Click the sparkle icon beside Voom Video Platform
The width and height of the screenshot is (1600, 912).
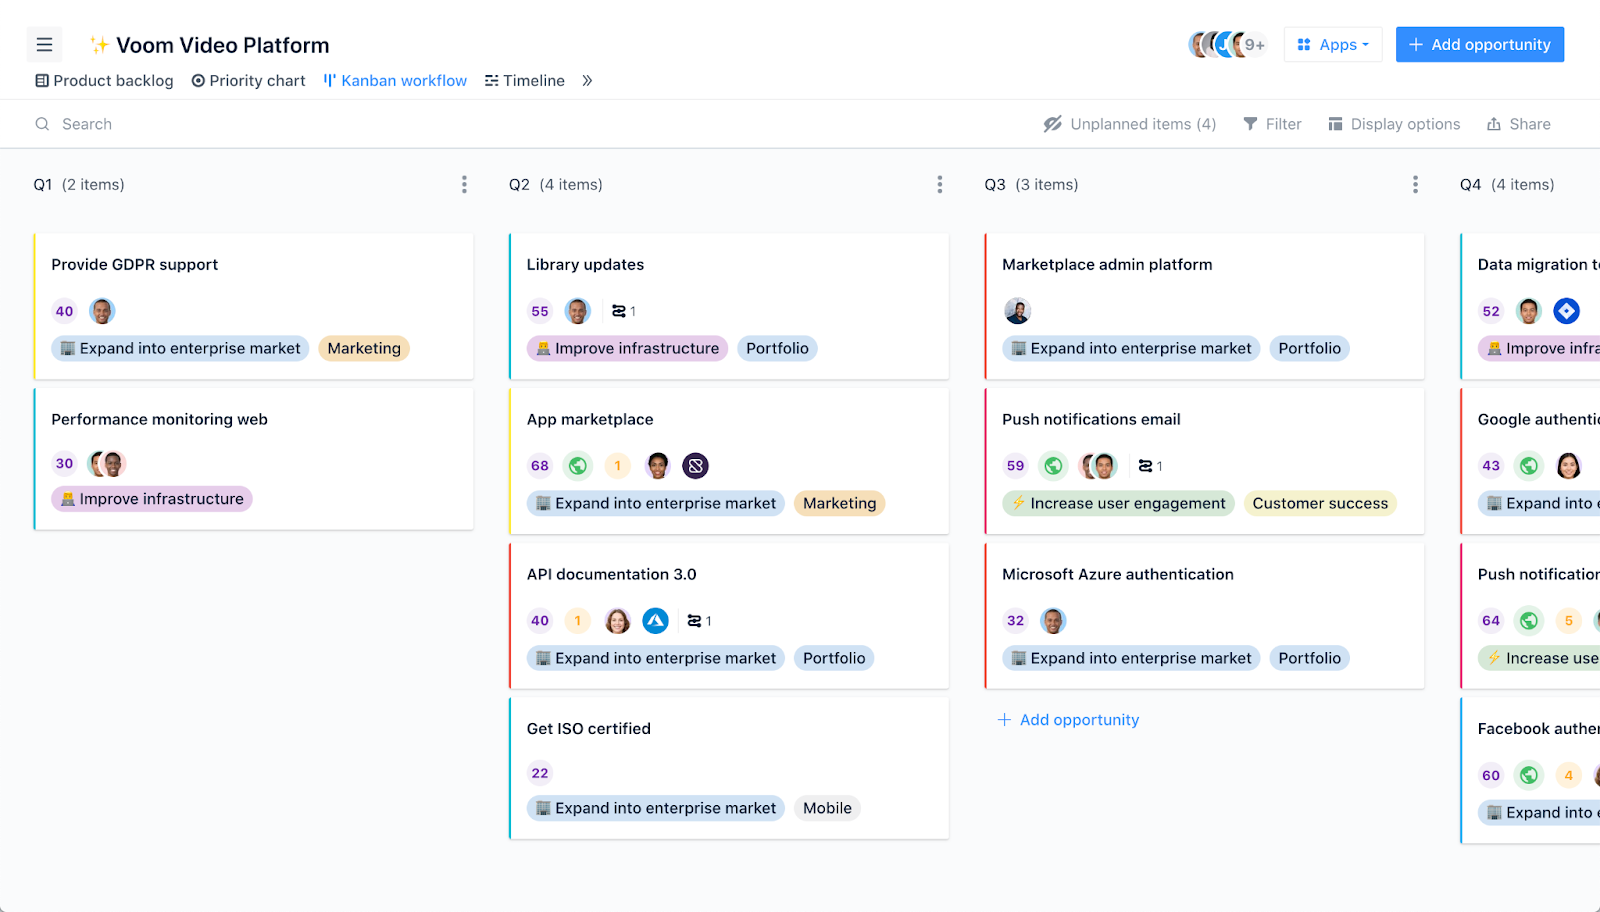(x=100, y=45)
